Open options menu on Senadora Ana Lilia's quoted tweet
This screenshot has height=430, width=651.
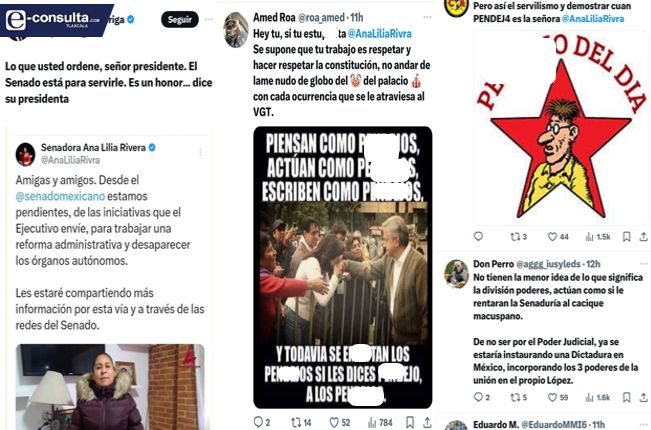click(200, 152)
